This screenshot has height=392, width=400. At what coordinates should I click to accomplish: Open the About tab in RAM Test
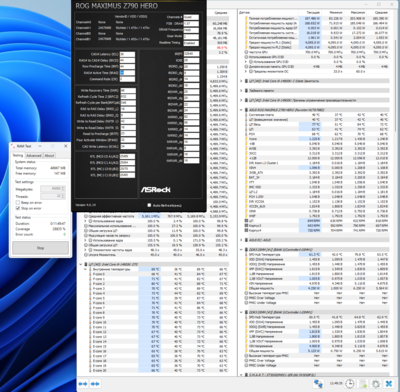click(49, 155)
